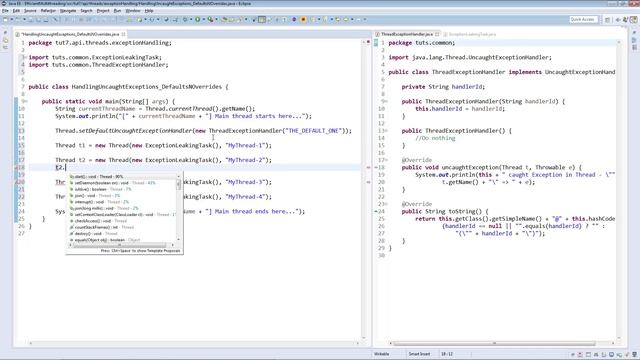Click the Smart Insert status entry

419,354
